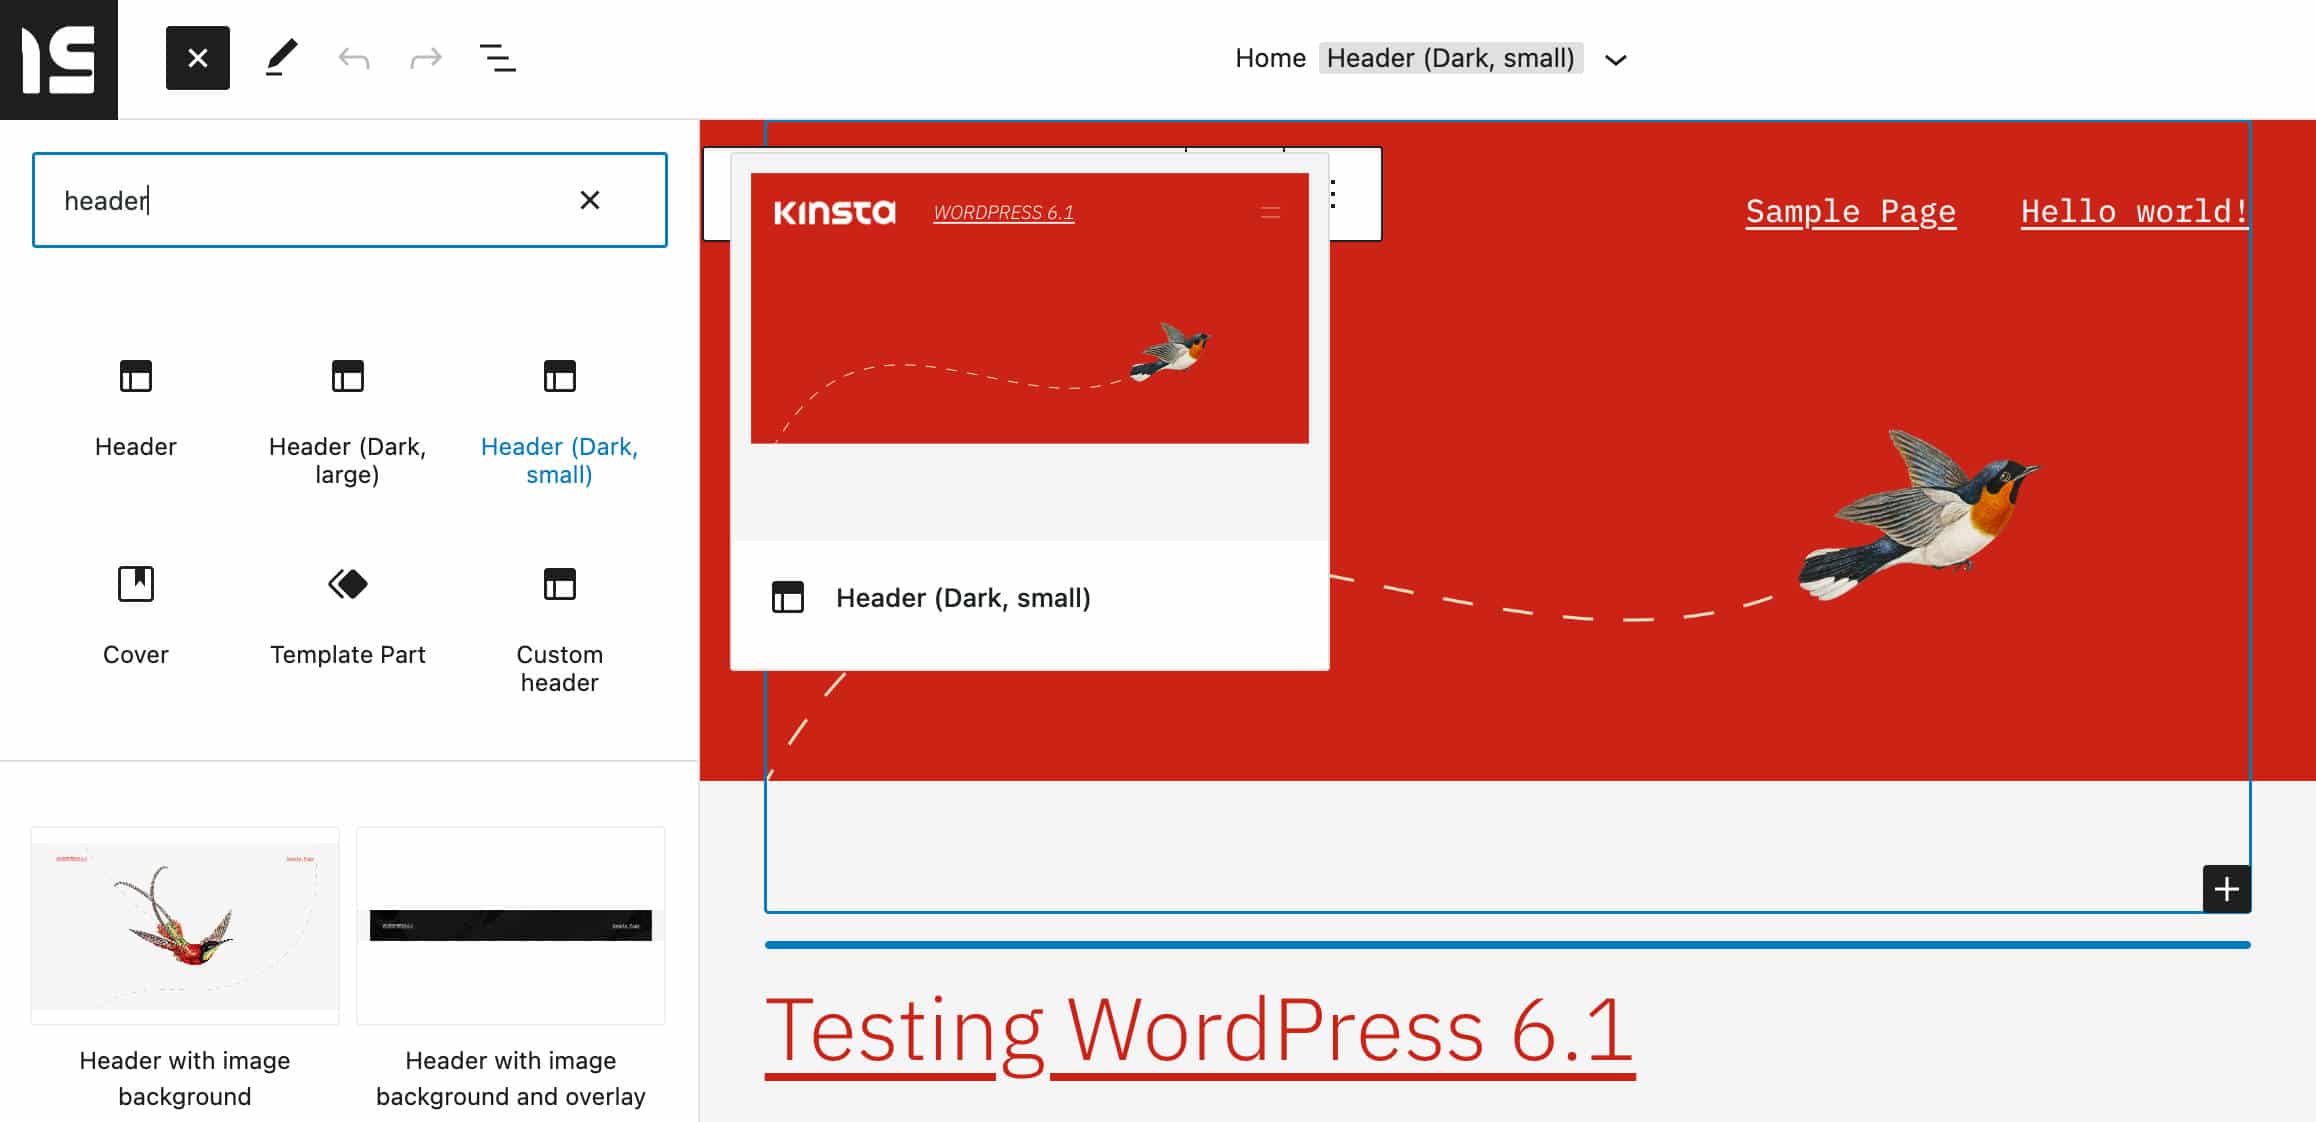Open the Hello world! link
Image resolution: width=2316 pixels, height=1122 pixels.
[2135, 211]
